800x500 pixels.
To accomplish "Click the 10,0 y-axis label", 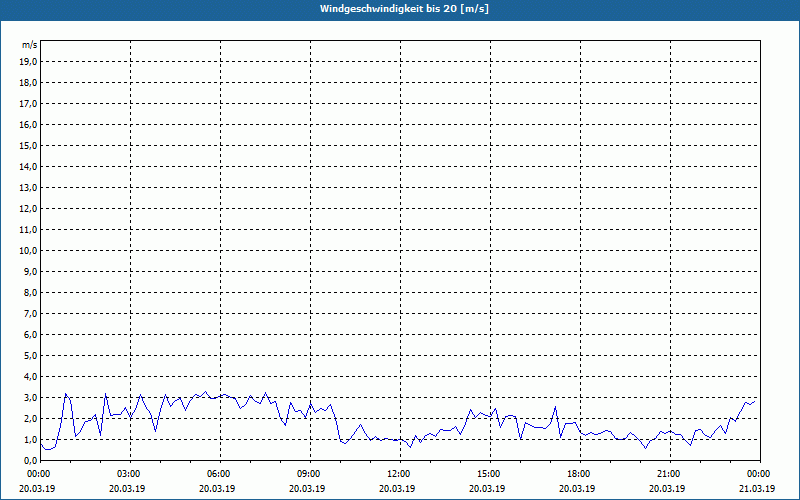I will click(x=29, y=250).
